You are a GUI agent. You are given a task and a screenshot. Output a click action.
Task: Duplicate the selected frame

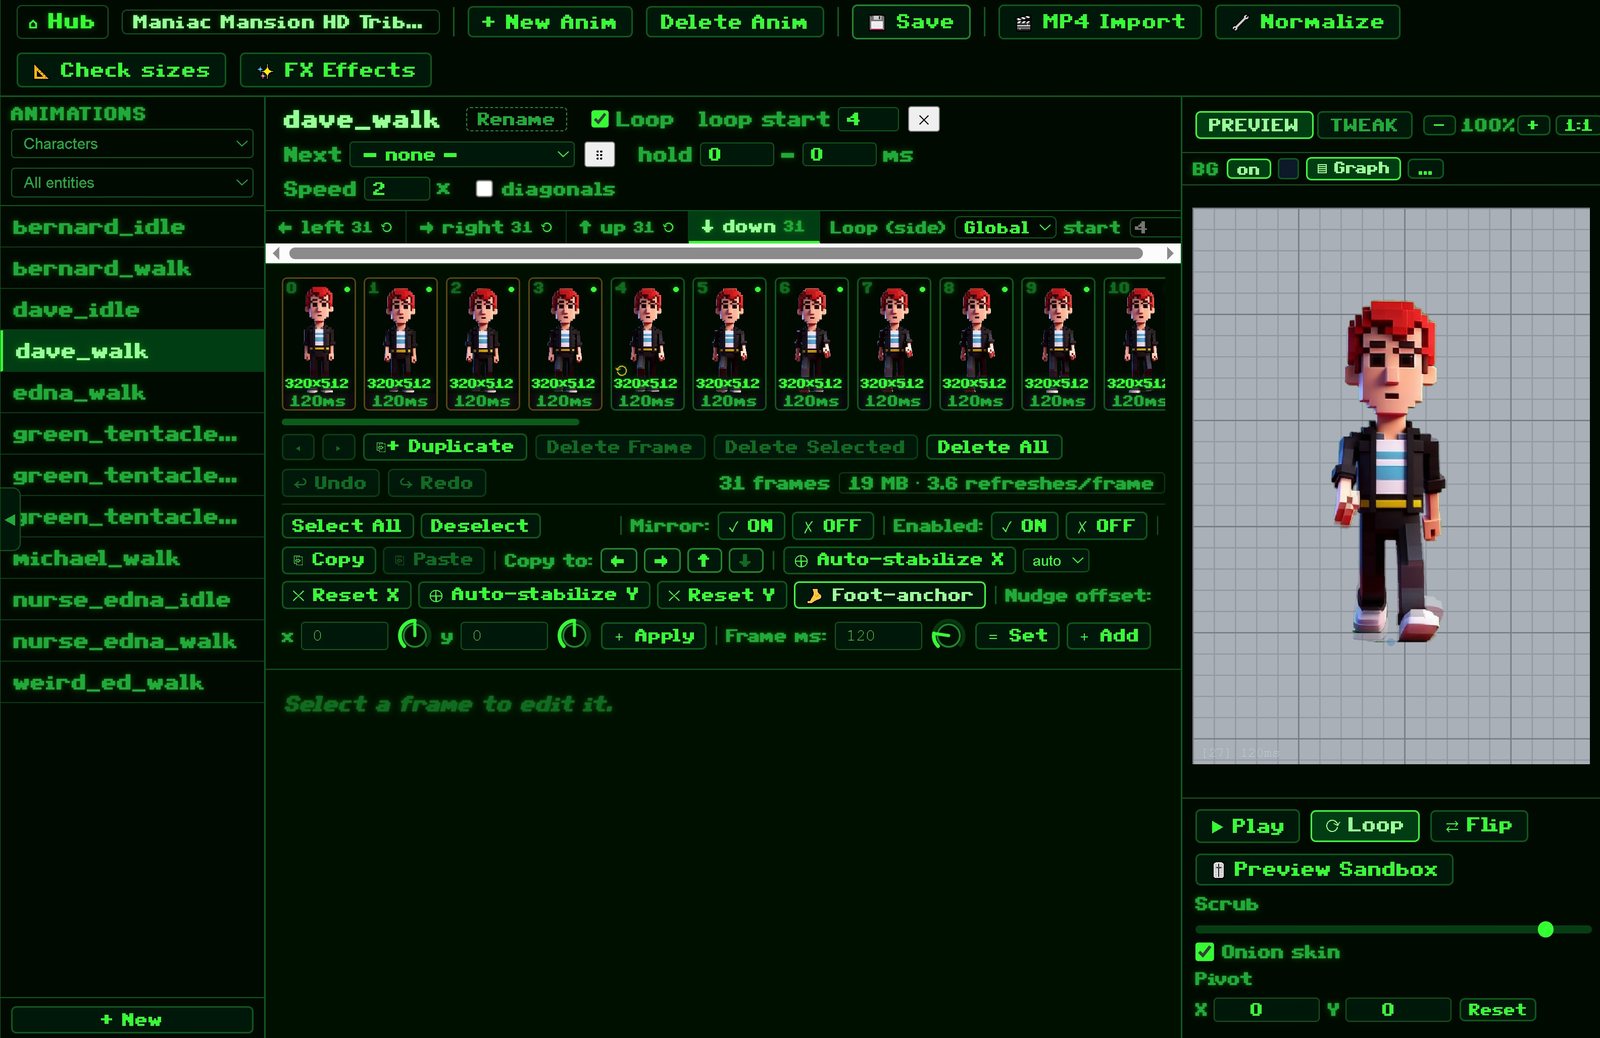(x=445, y=447)
